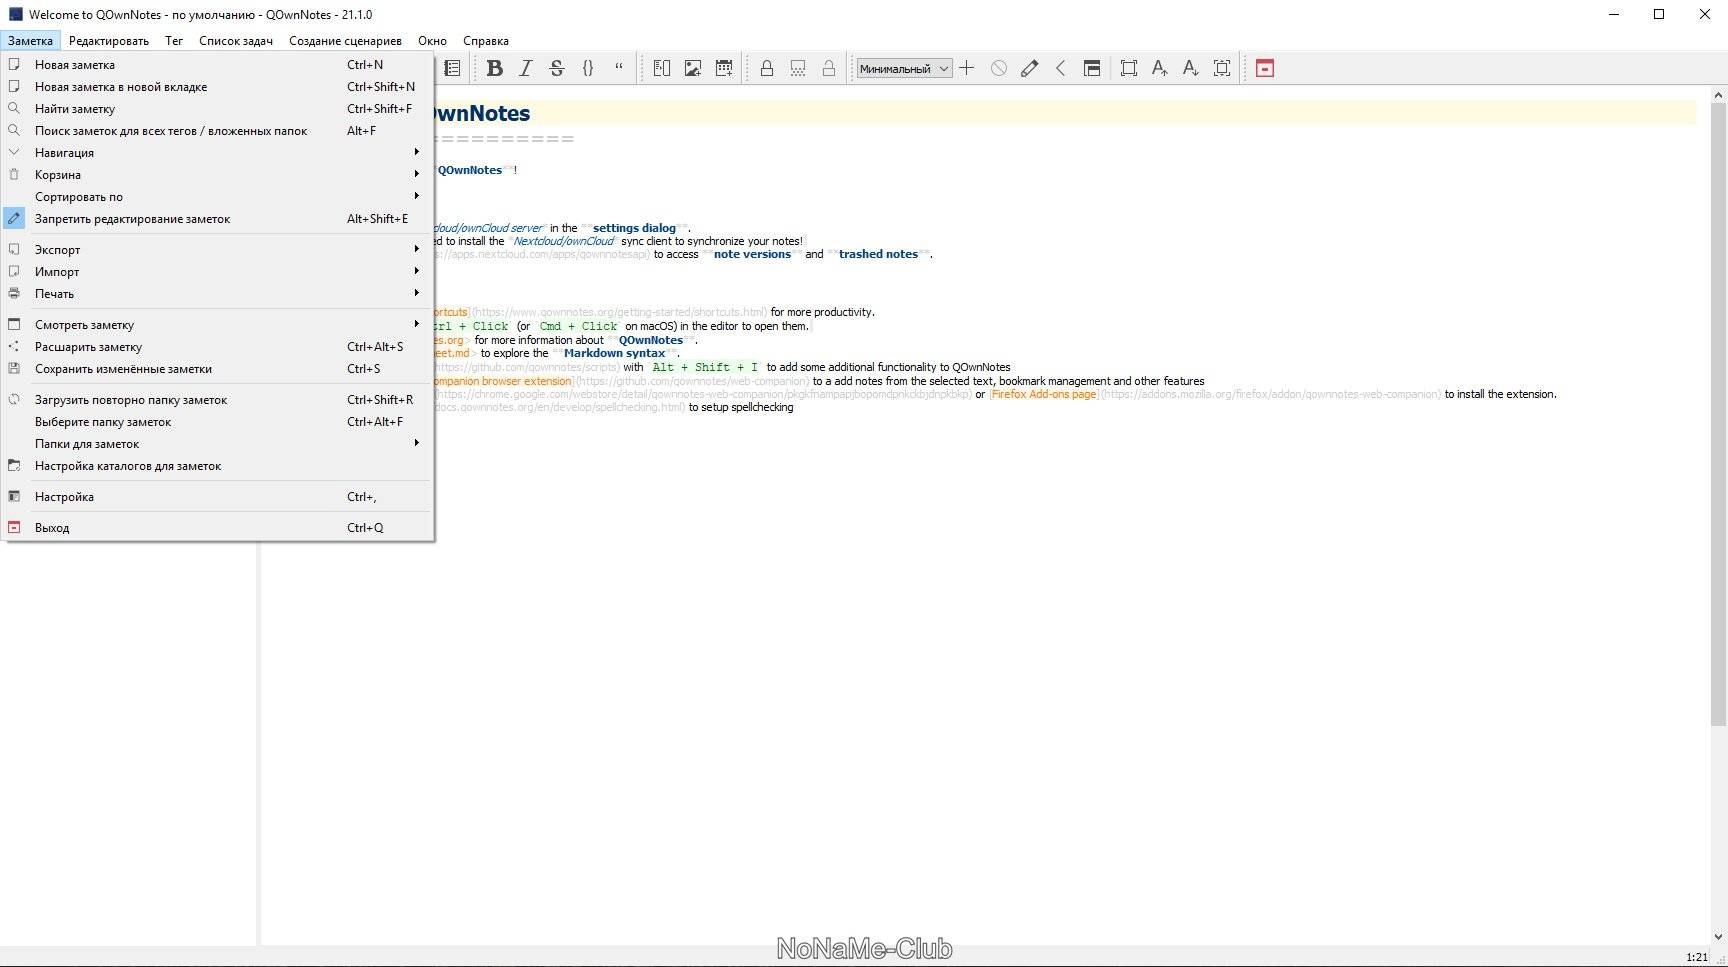This screenshot has width=1728, height=967.
Task: Click the red quit icon in the toolbar
Action: [1265, 68]
